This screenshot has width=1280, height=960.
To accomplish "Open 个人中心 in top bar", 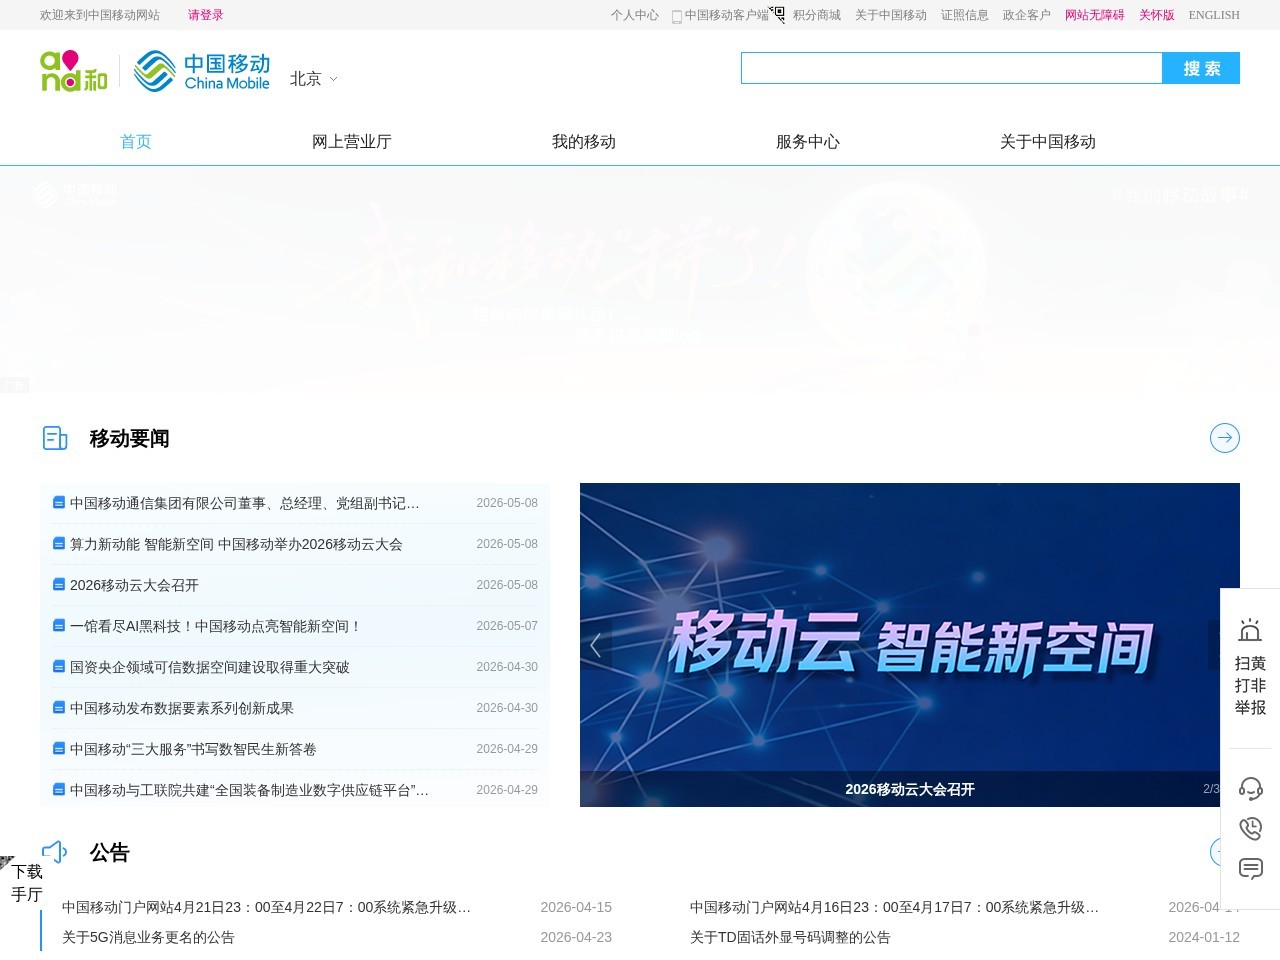I will 635,15.
